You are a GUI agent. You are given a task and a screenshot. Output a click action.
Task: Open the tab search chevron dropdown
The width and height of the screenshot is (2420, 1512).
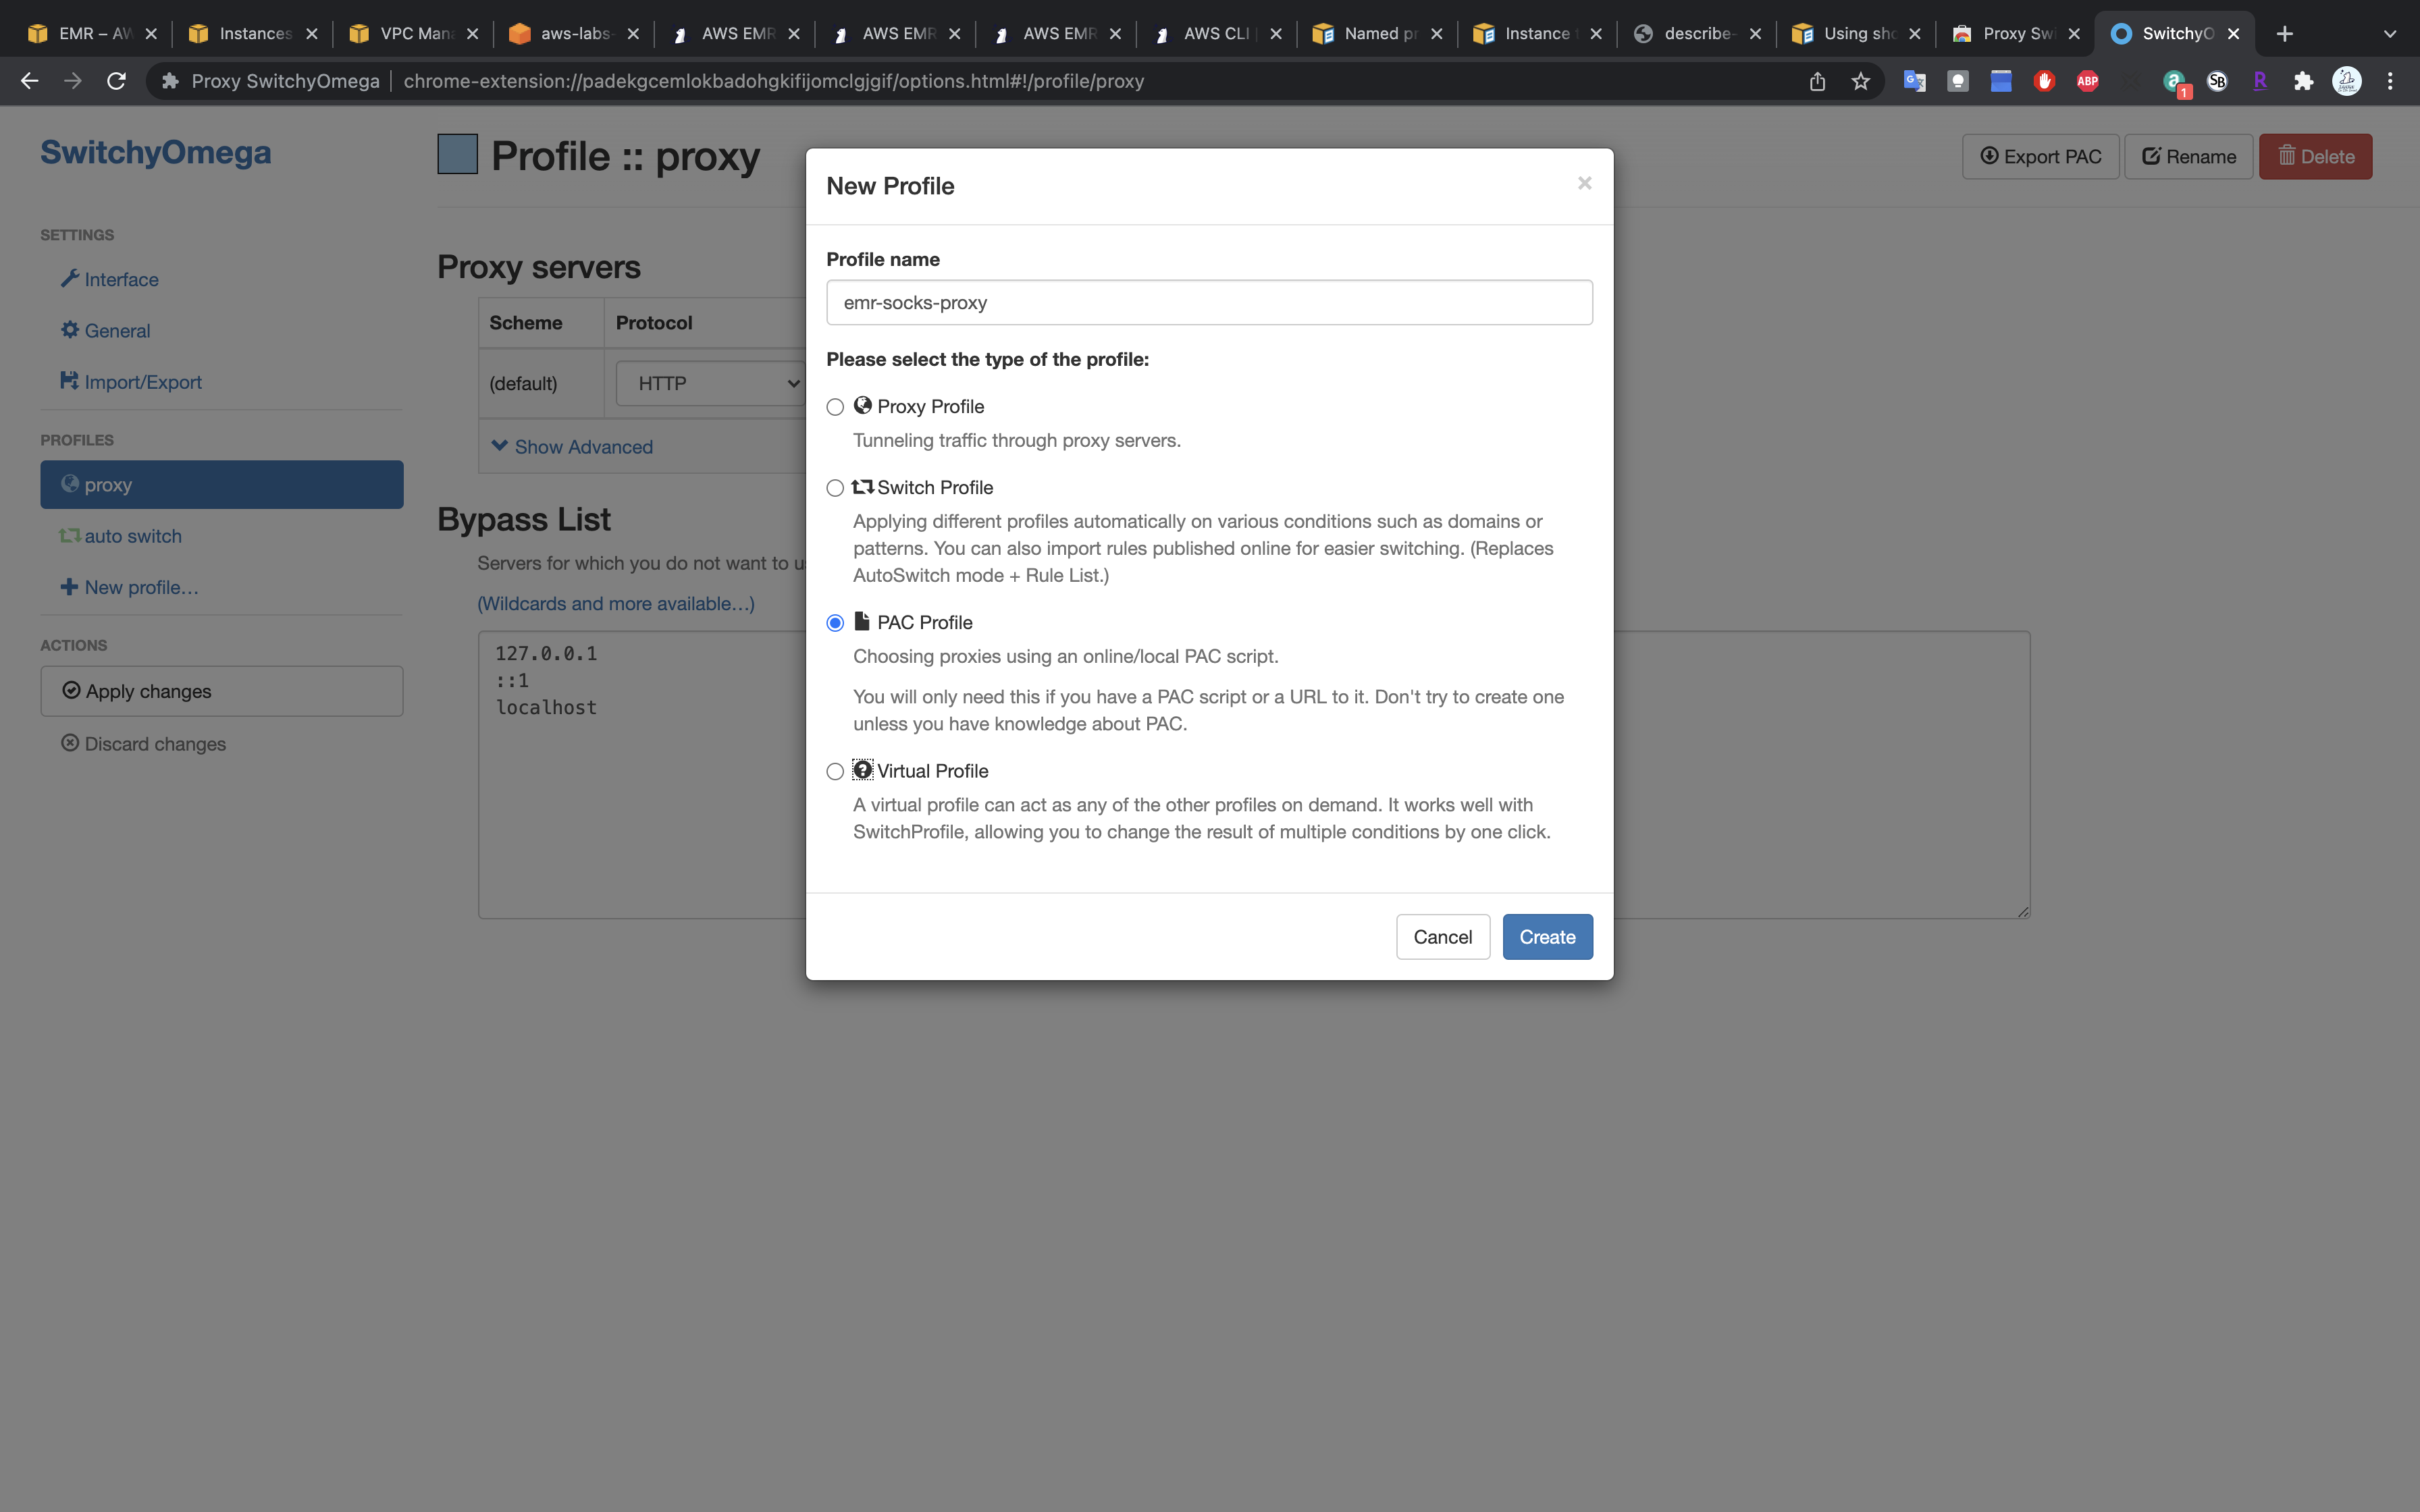(x=2389, y=34)
